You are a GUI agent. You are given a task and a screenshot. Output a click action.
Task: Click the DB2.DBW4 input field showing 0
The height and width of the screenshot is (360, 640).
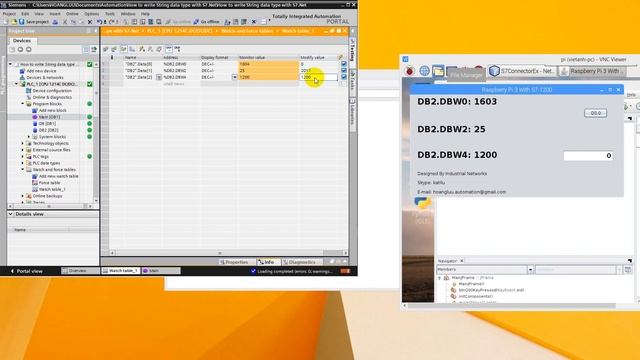[x=588, y=156]
